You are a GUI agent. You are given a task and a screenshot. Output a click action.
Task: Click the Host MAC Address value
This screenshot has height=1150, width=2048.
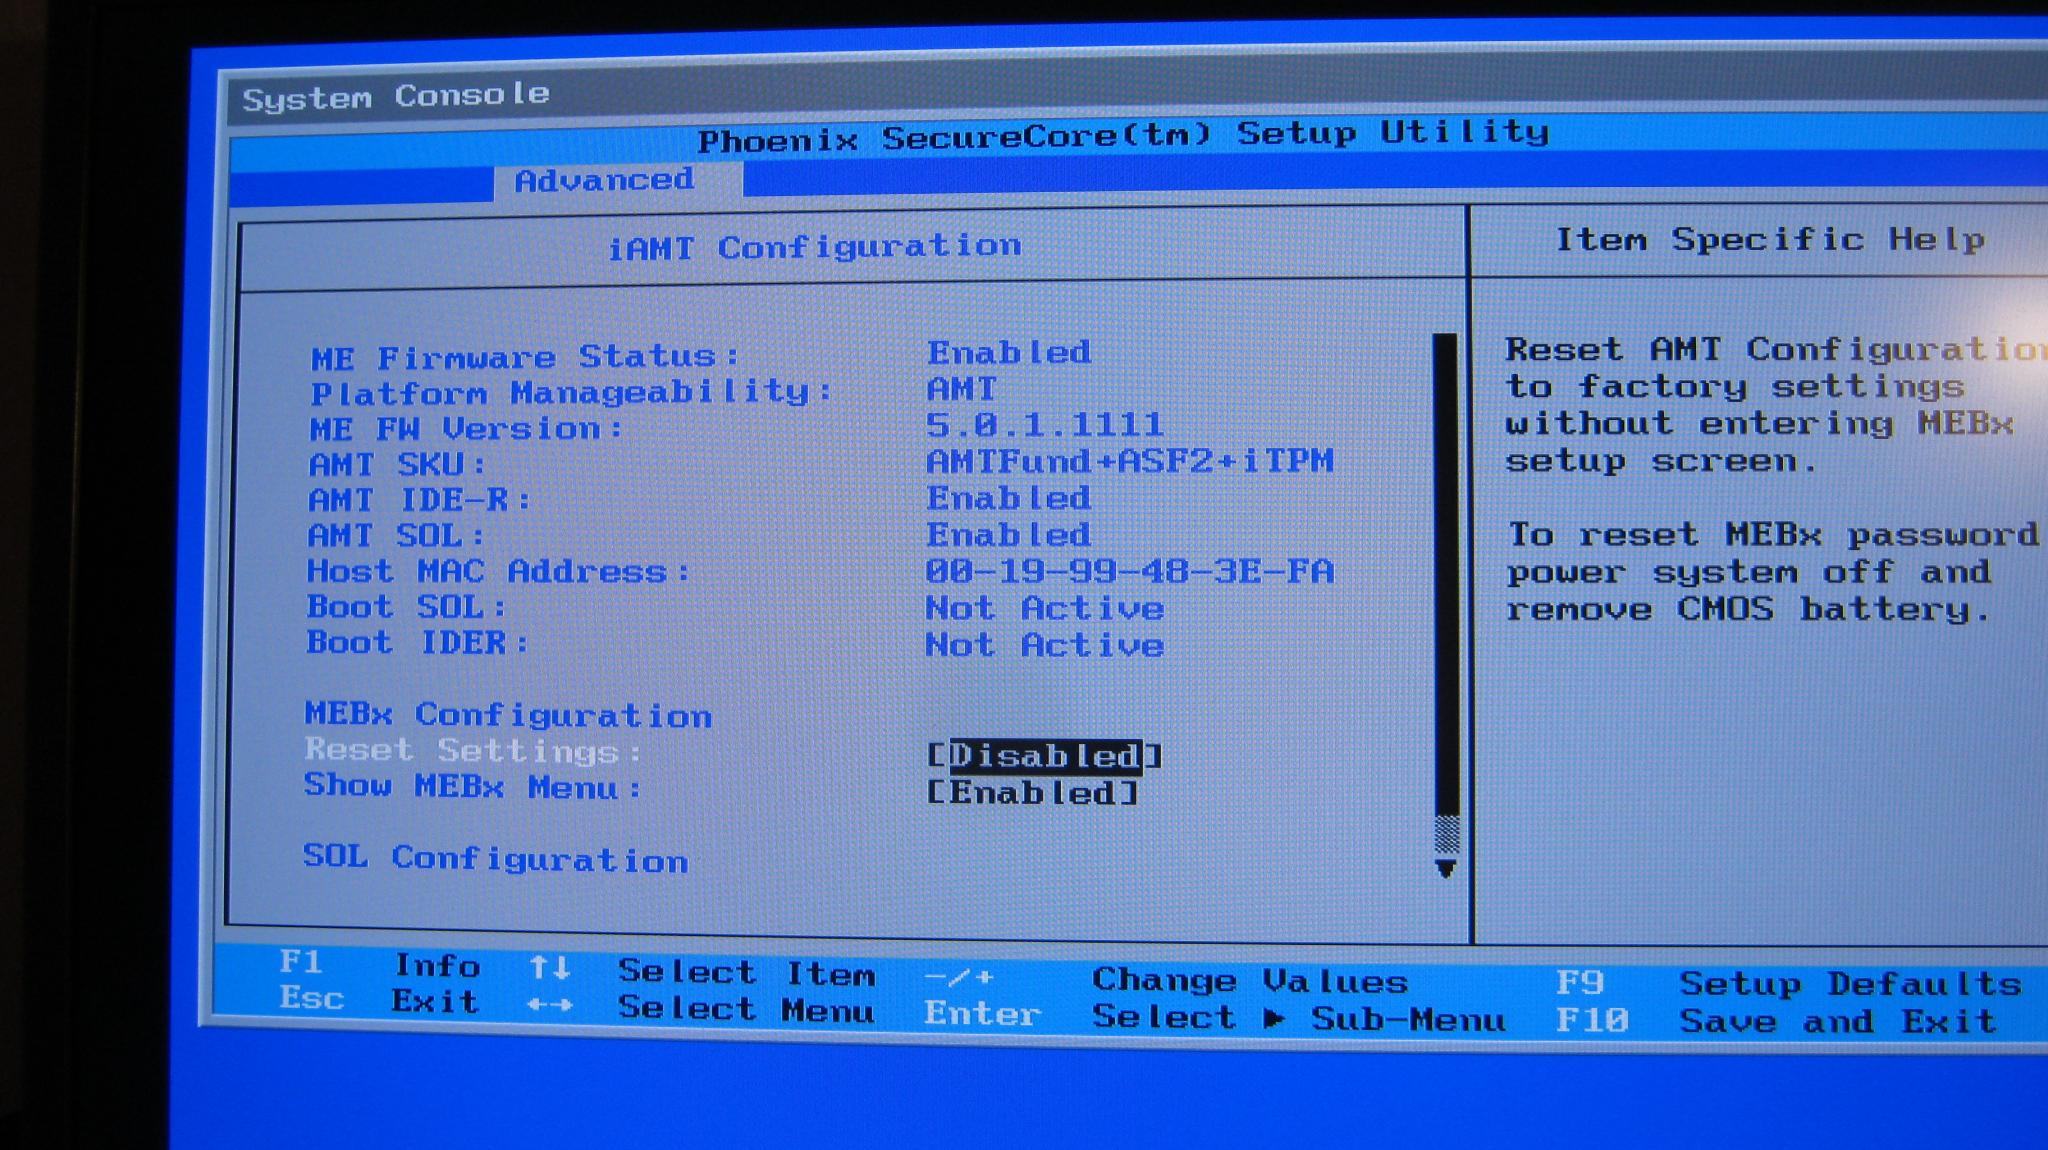1130,571
